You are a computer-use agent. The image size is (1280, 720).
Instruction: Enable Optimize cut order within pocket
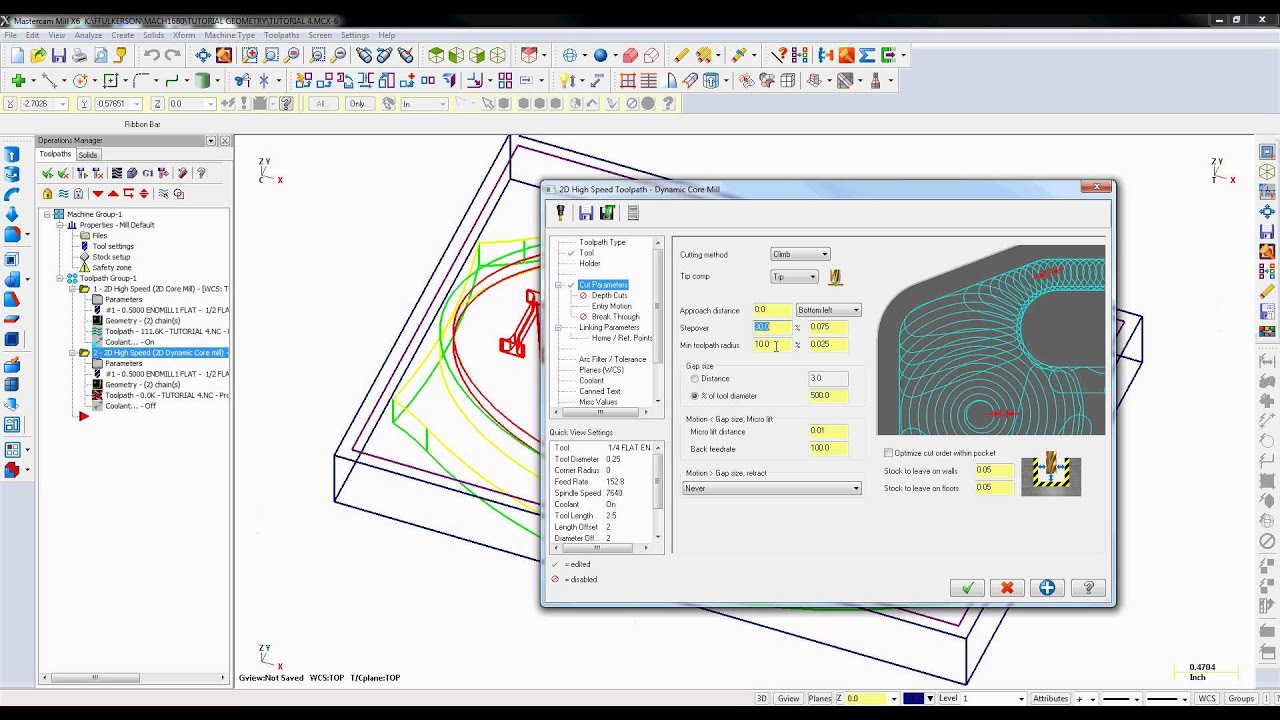point(888,453)
